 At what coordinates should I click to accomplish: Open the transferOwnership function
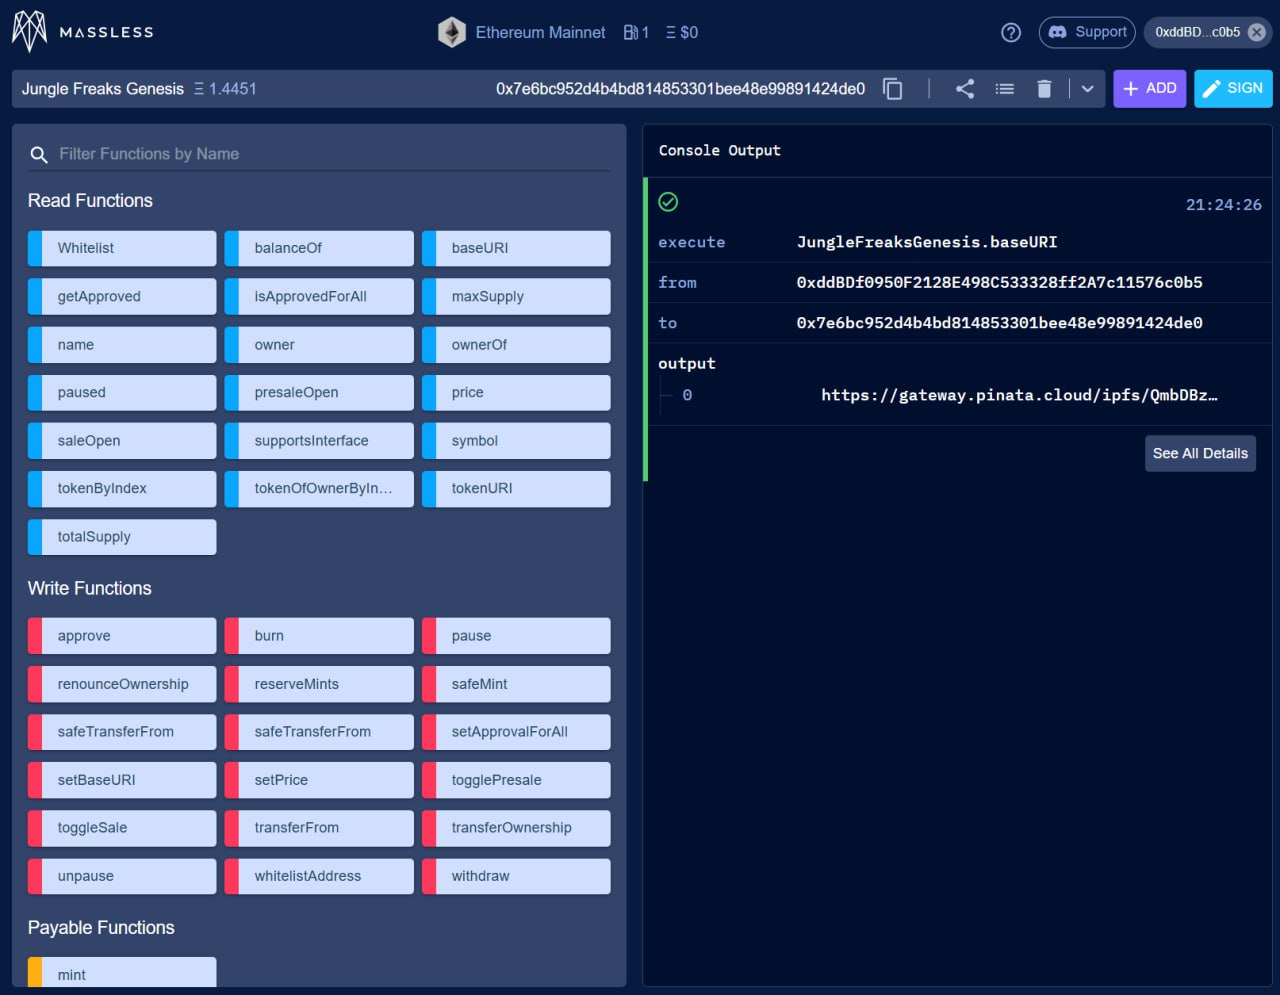click(x=516, y=828)
